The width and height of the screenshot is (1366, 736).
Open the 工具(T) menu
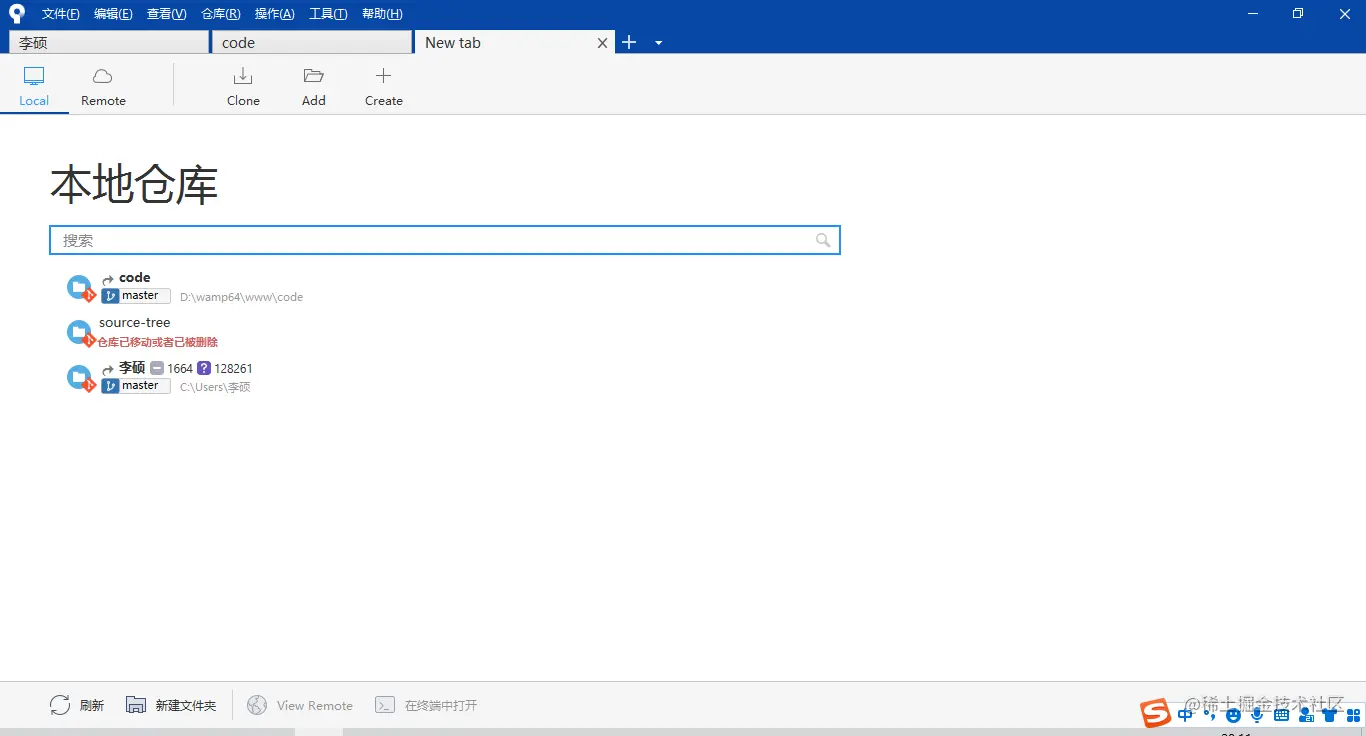point(328,14)
